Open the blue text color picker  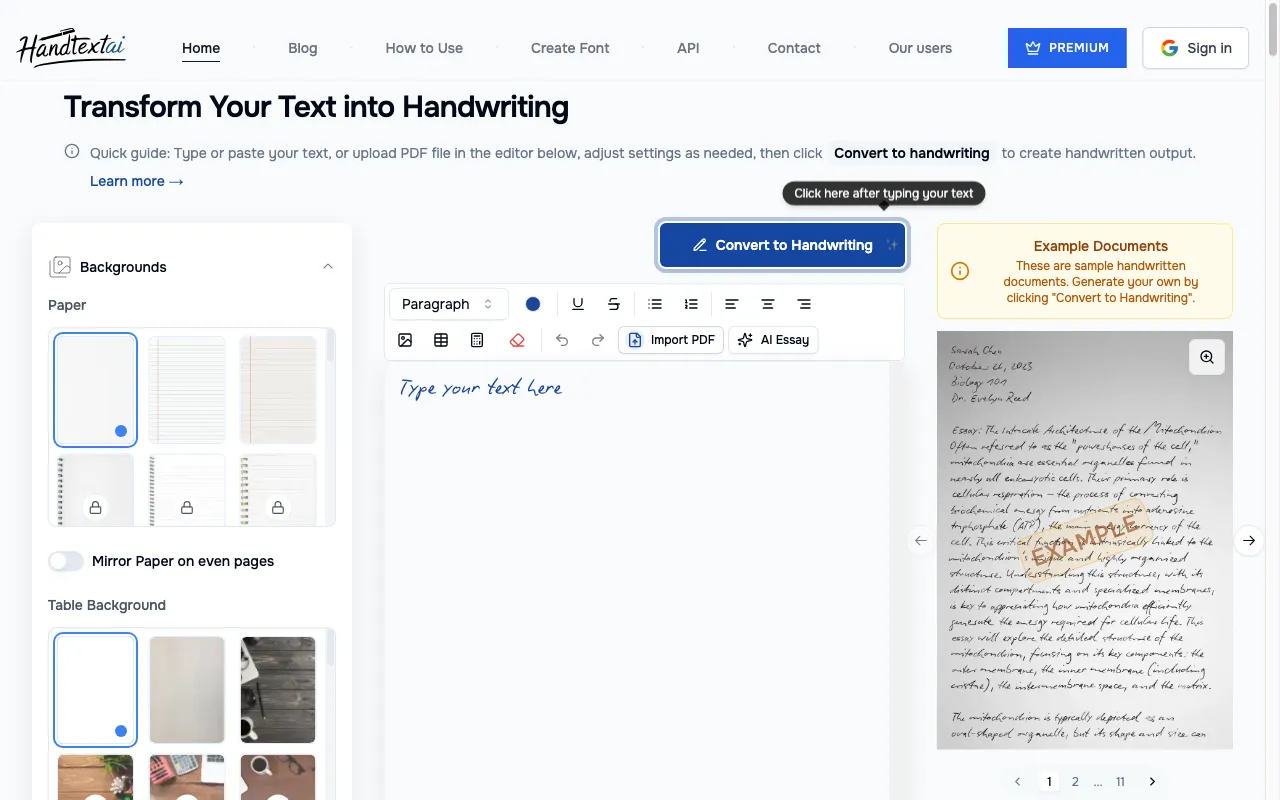[533, 304]
